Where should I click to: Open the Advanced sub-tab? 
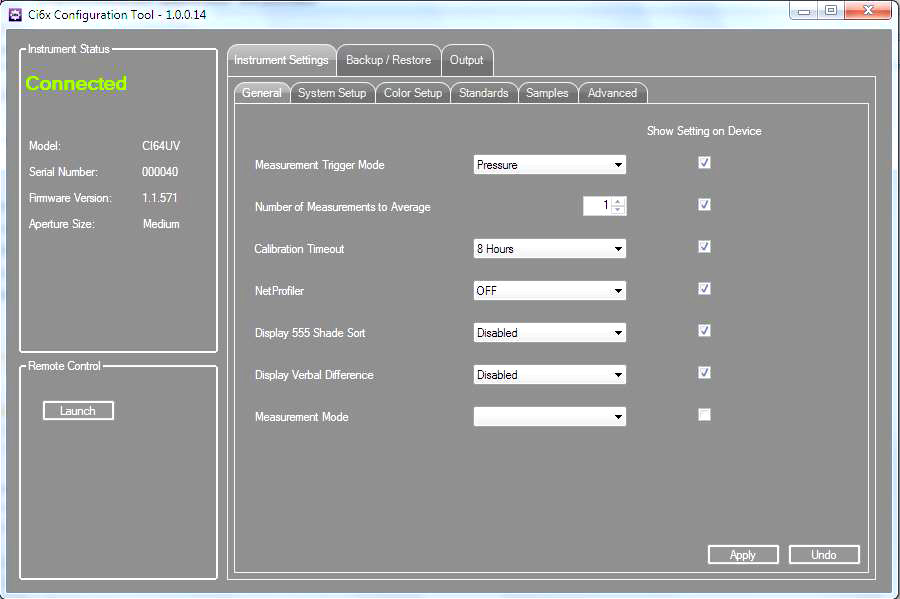[612, 93]
